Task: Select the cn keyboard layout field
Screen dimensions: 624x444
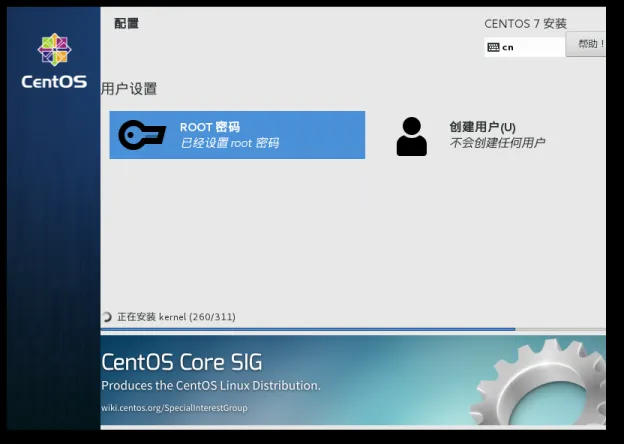Action: [525, 47]
